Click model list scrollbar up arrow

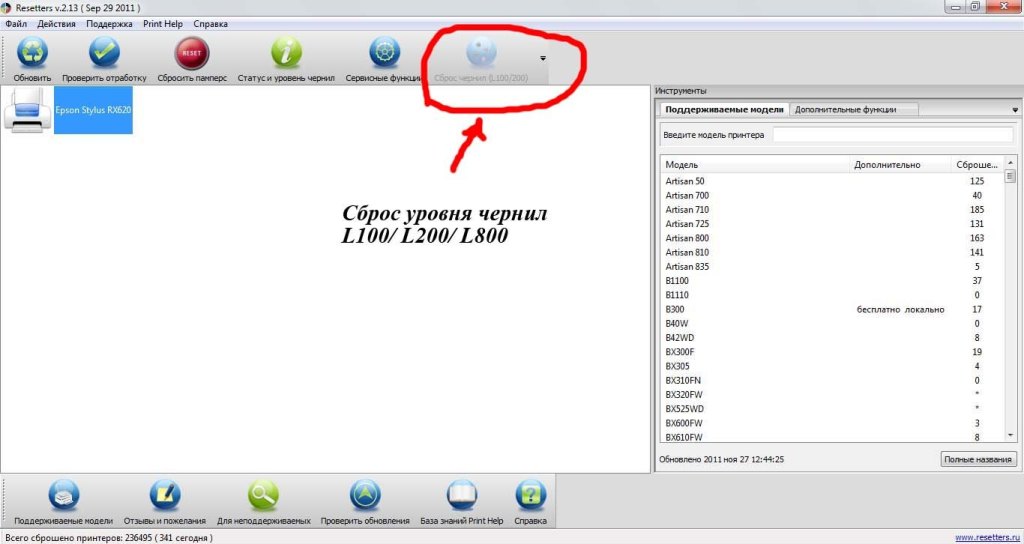tap(1010, 163)
